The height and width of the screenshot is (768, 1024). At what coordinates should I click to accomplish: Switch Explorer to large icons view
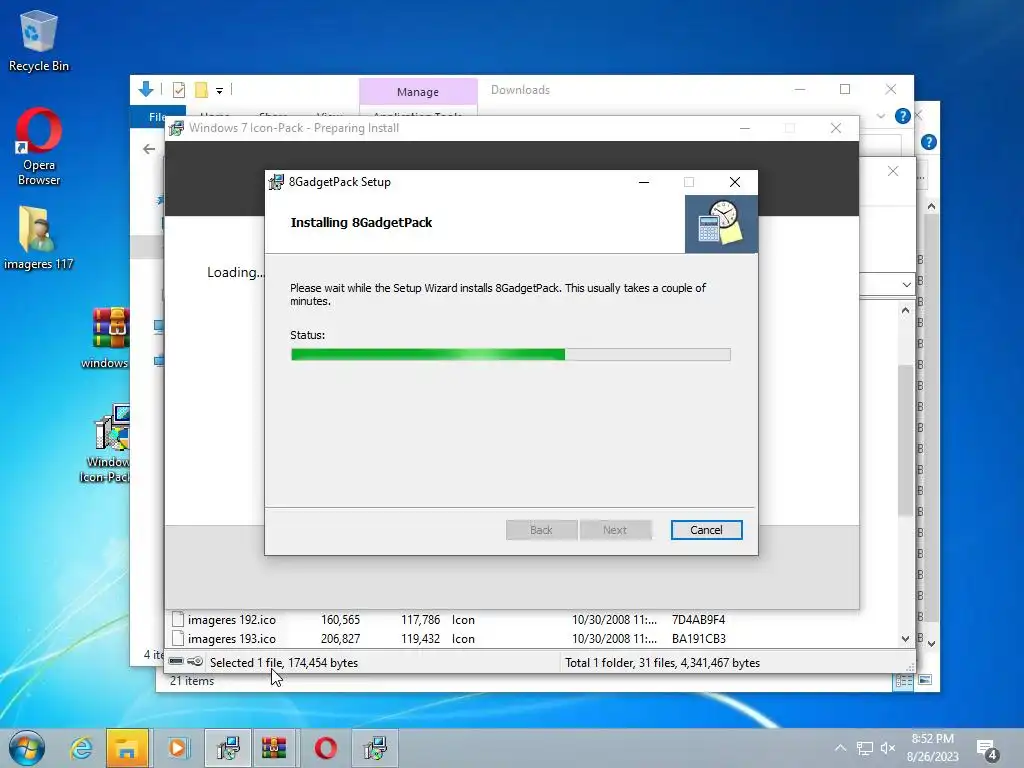tap(925, 680)
